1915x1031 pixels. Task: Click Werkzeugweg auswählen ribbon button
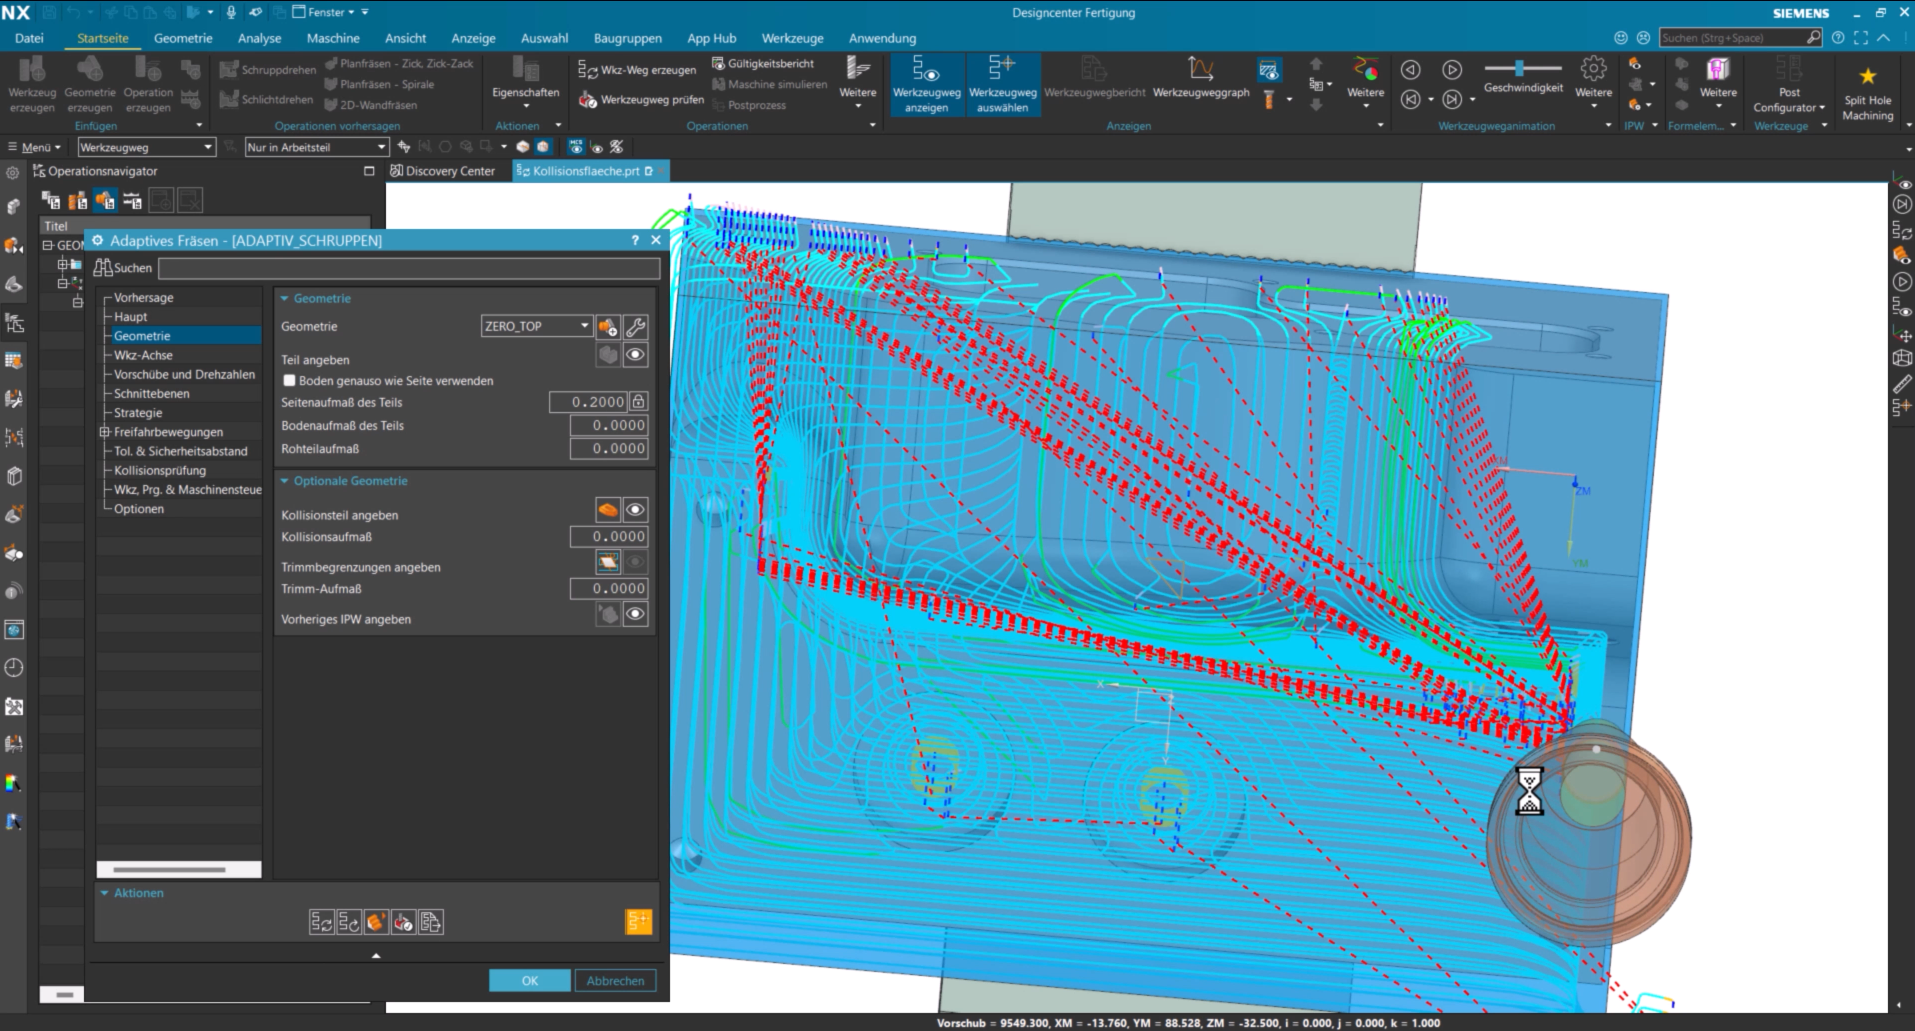[x=1002, y=84]
